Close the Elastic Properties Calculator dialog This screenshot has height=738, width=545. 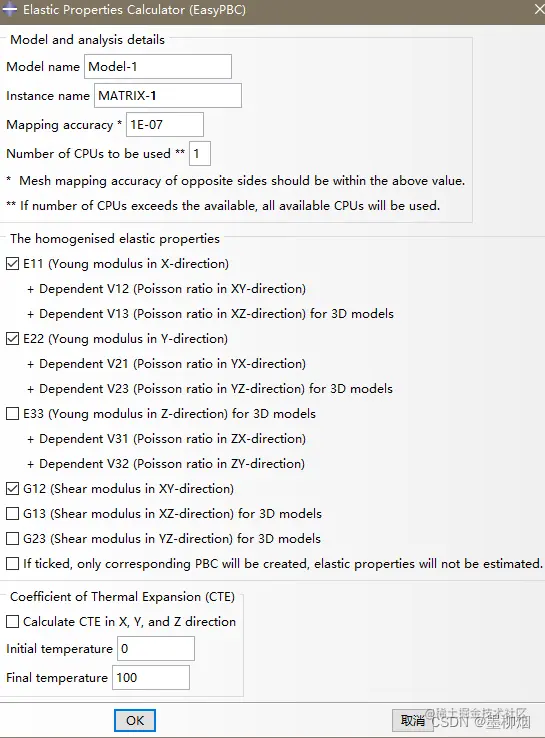tap(539, 9)
